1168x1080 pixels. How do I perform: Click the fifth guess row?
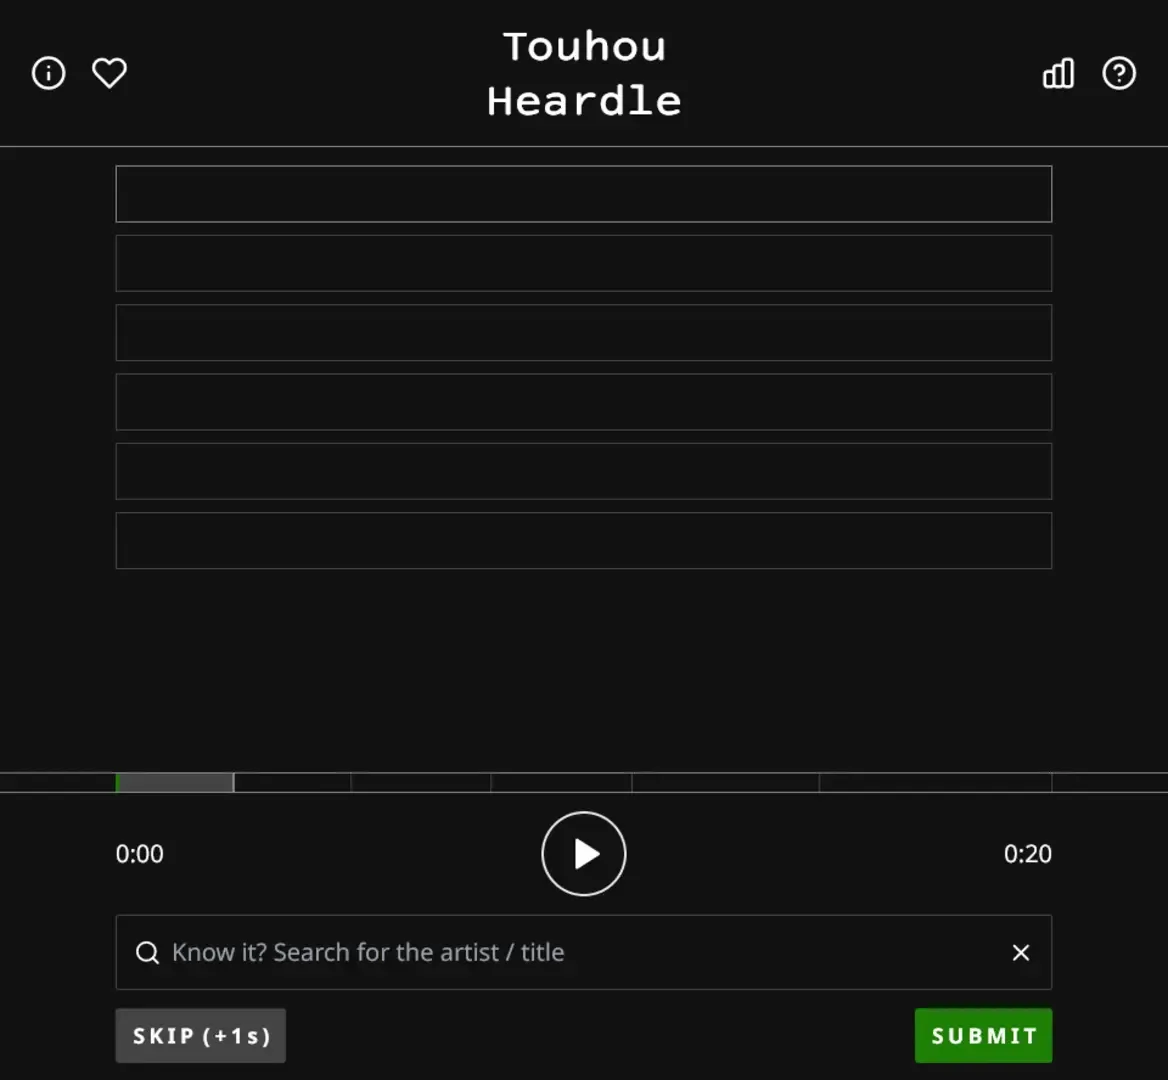(x=584, y=471)
